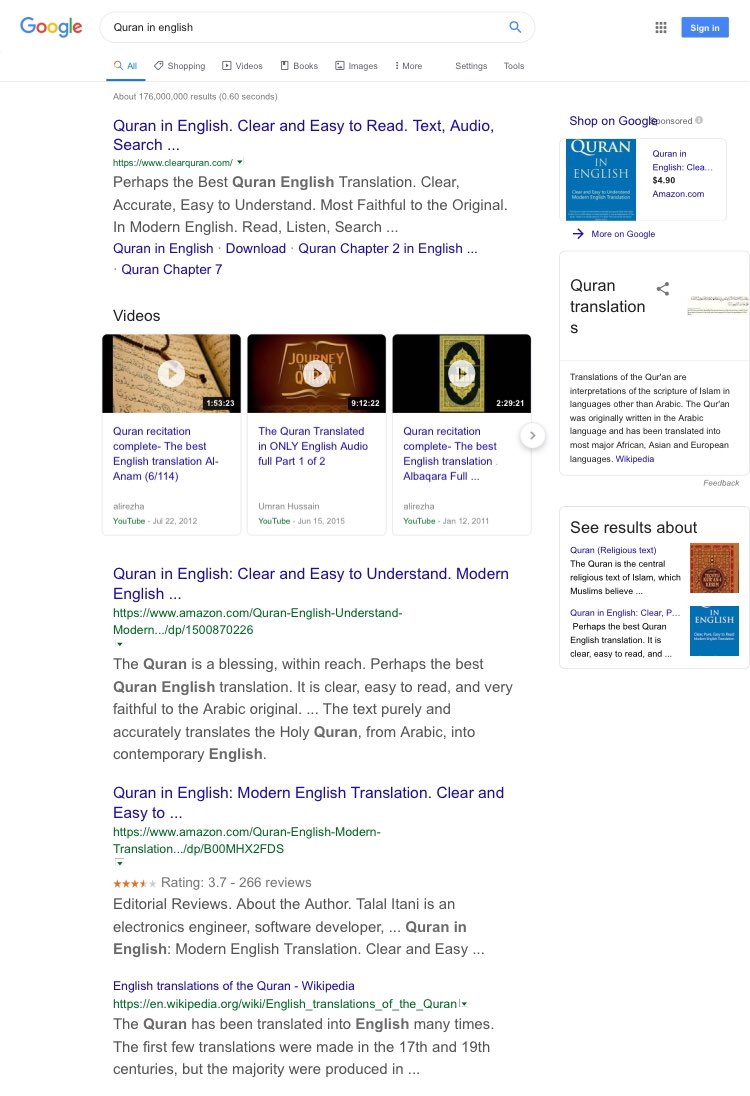Click the Sign in button
The height and width of the screenshot is (1096, 750).
705,27
